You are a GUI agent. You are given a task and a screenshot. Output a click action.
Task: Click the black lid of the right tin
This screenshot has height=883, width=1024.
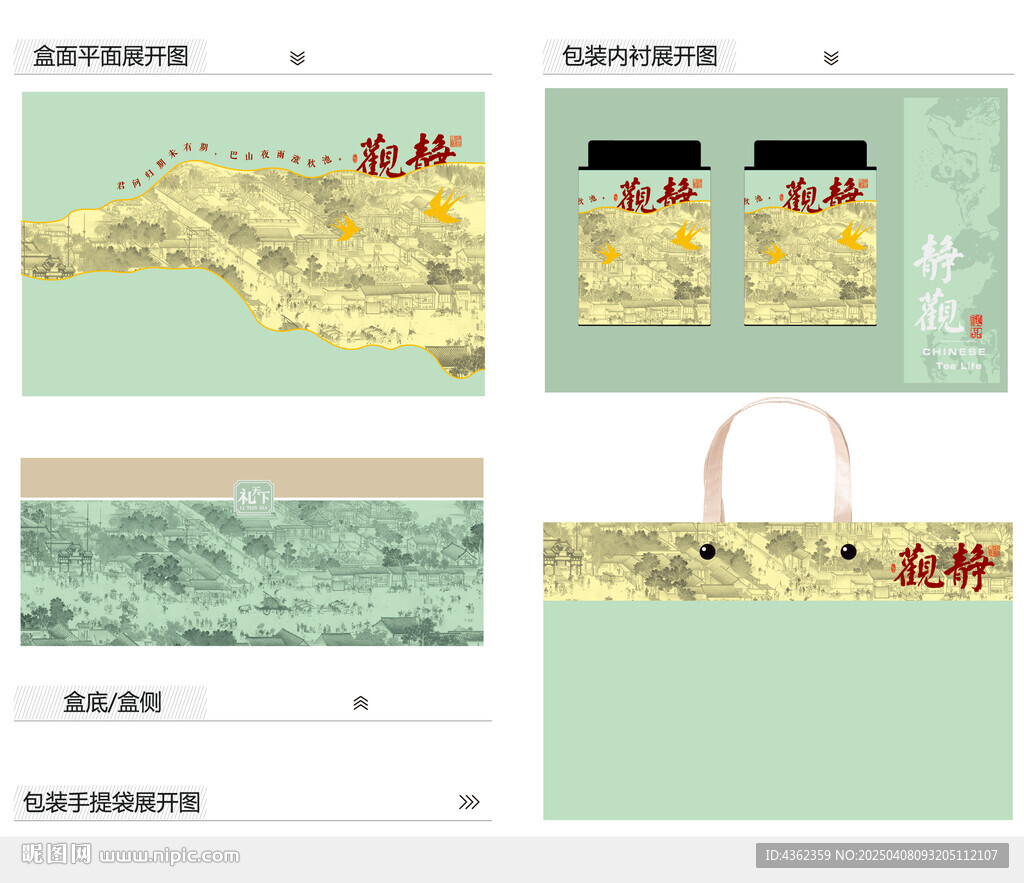tap(810, 154)
